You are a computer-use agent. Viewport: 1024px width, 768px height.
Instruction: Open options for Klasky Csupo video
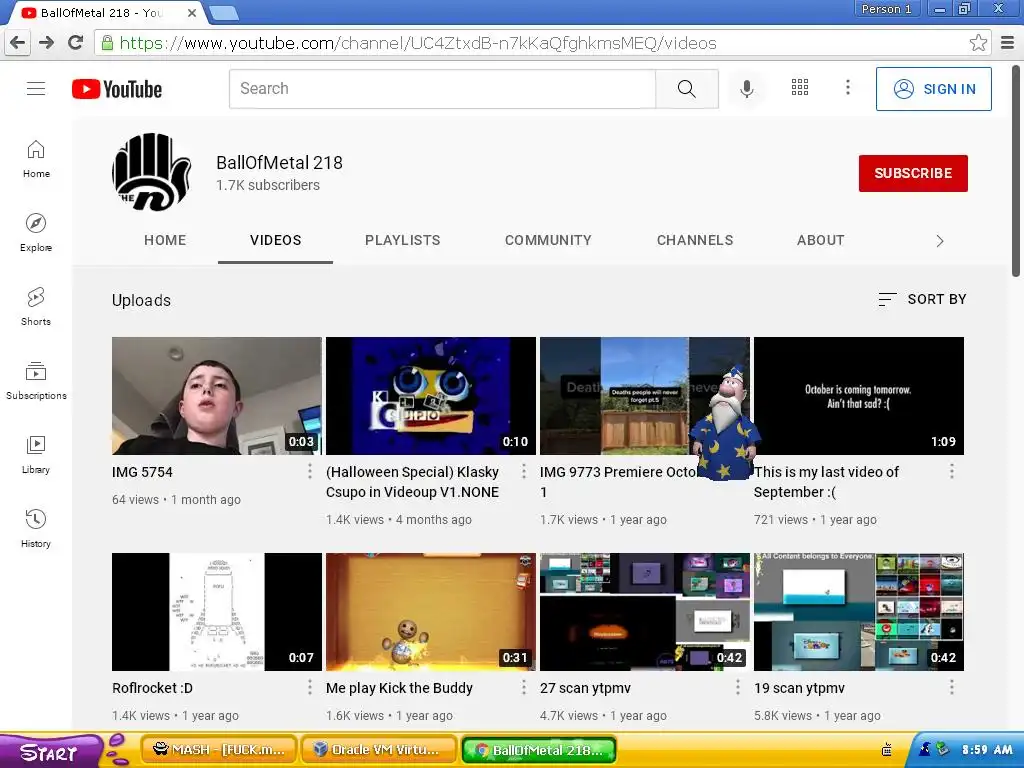[524, 472]
